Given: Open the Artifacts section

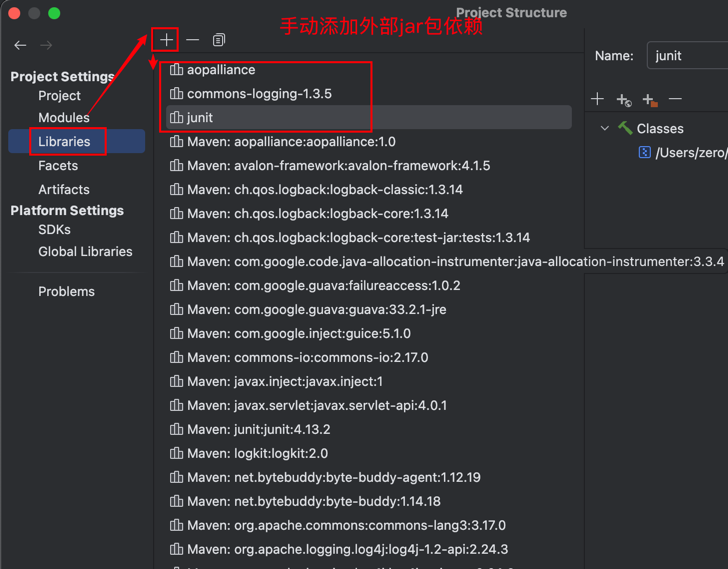Looking at the screenshot, I should click(63, 189).
